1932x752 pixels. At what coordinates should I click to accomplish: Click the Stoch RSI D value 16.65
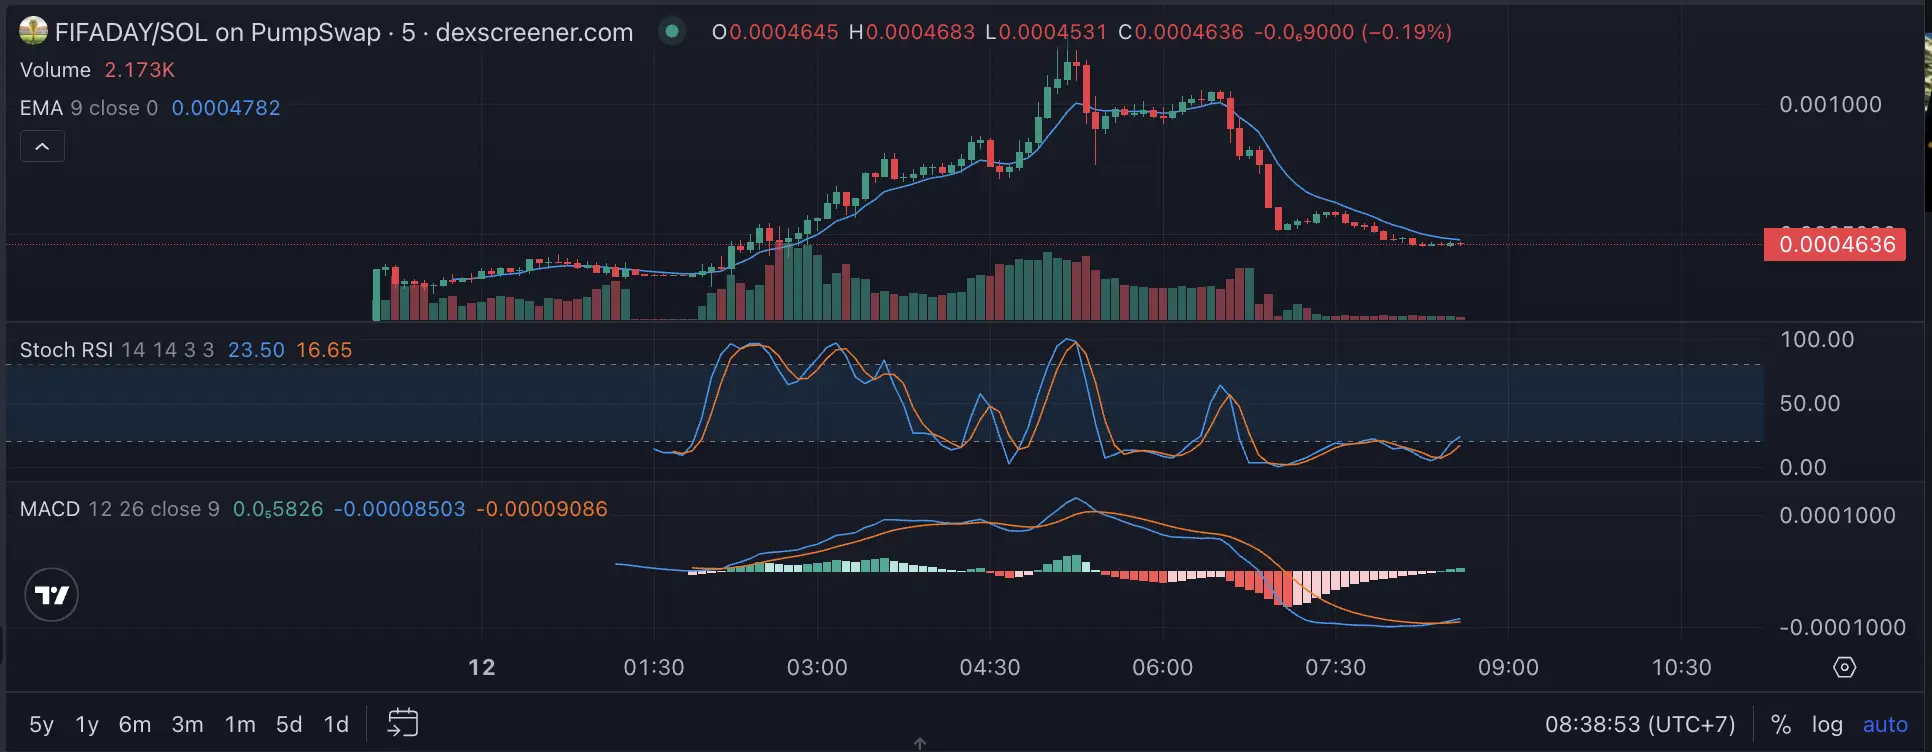coord(324,350)
